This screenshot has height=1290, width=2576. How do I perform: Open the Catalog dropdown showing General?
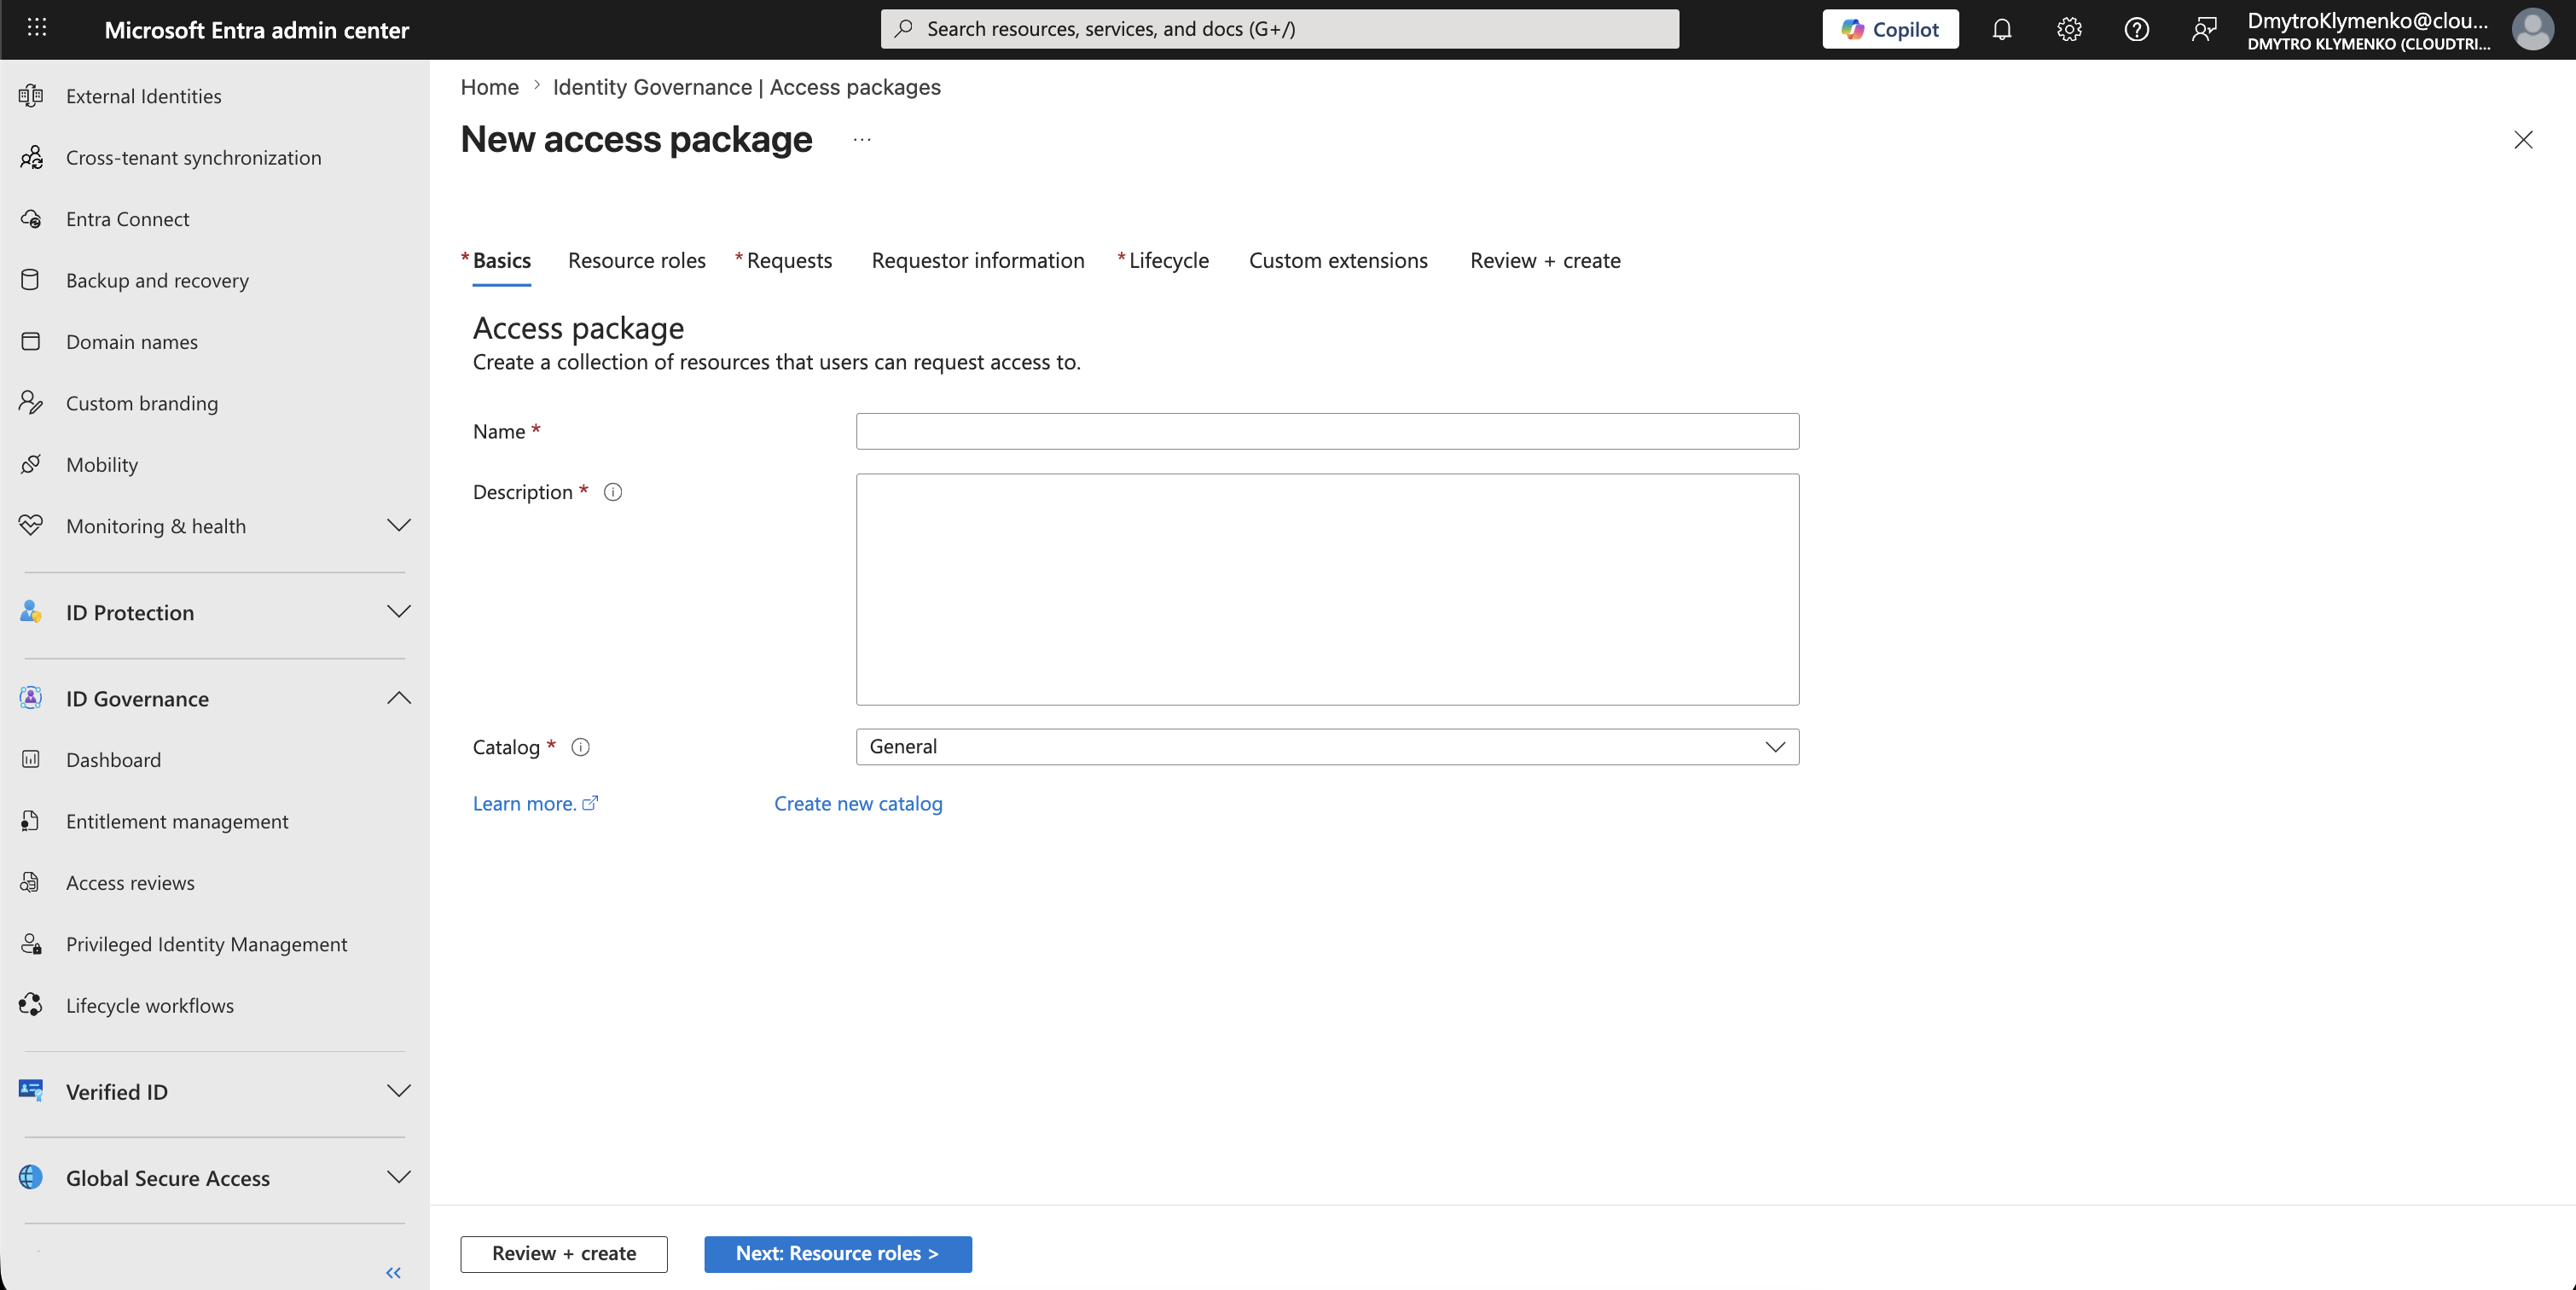pyautogui.click(x=1327, y=747)
